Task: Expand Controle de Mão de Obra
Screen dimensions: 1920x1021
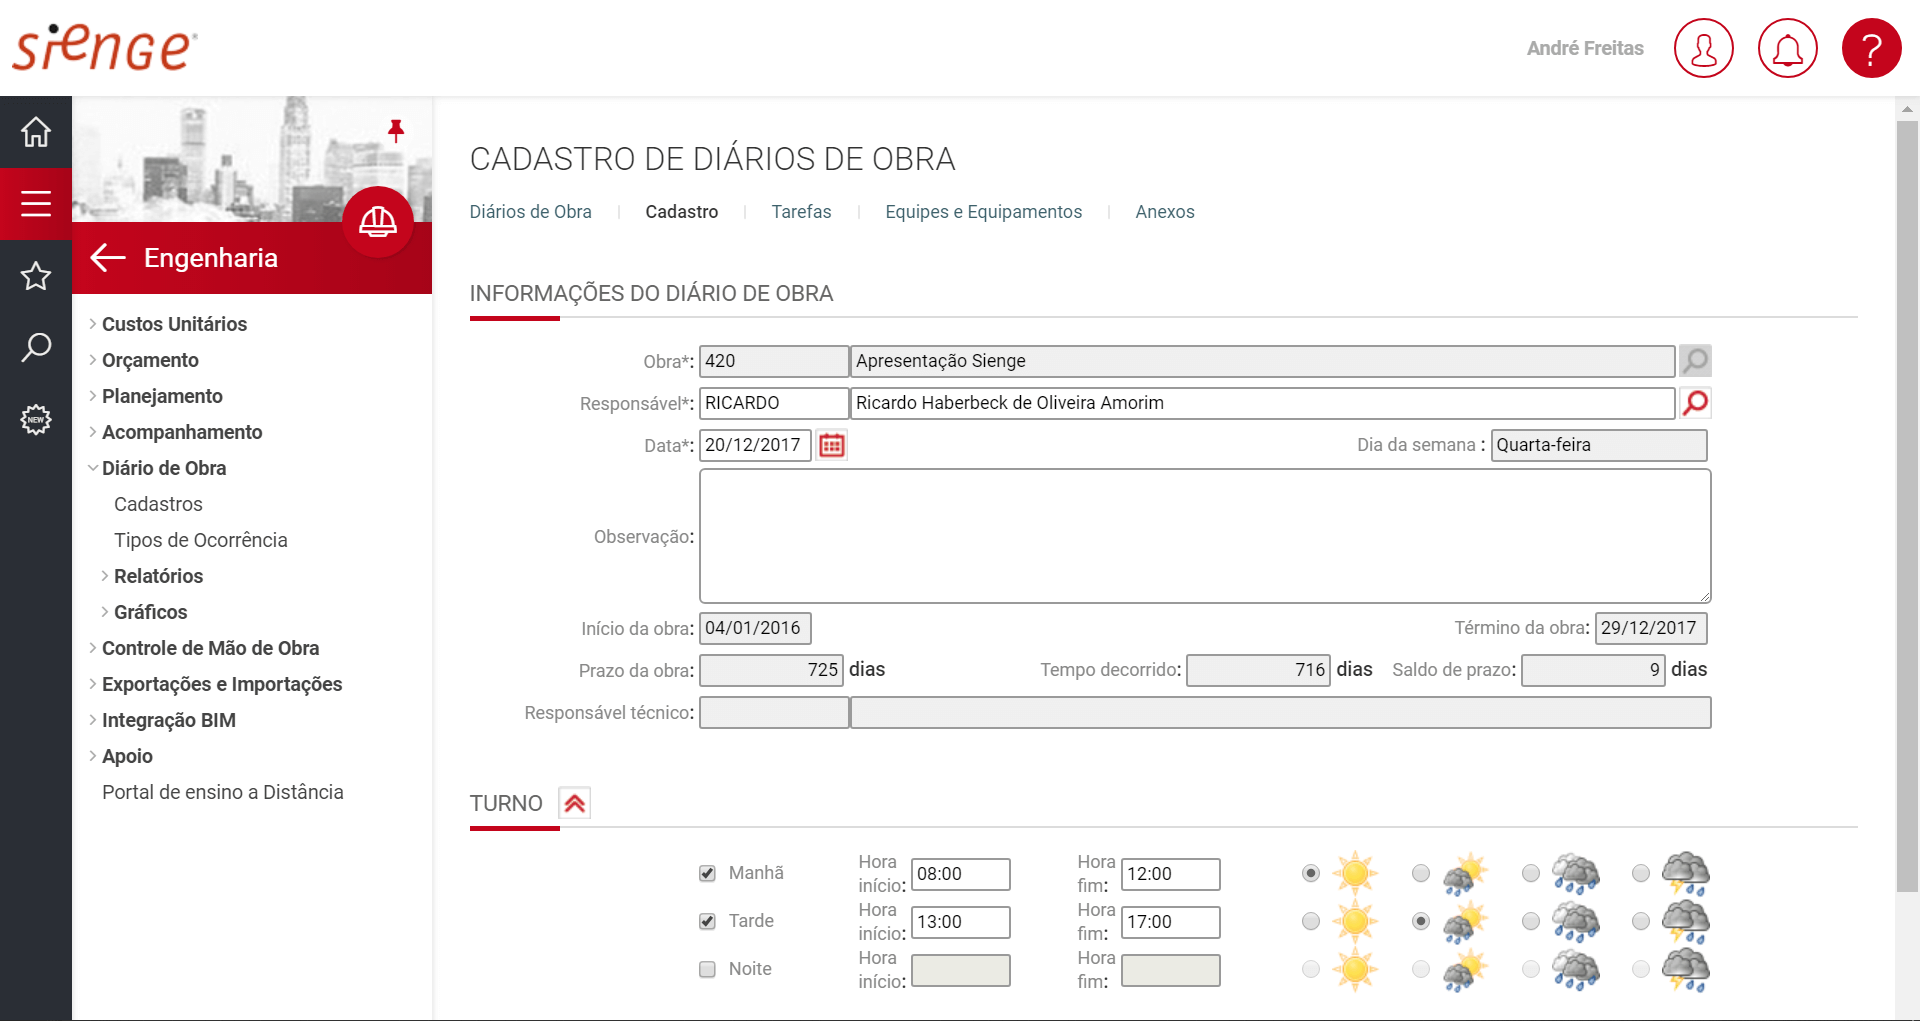Action: click(x=210, y=648)
